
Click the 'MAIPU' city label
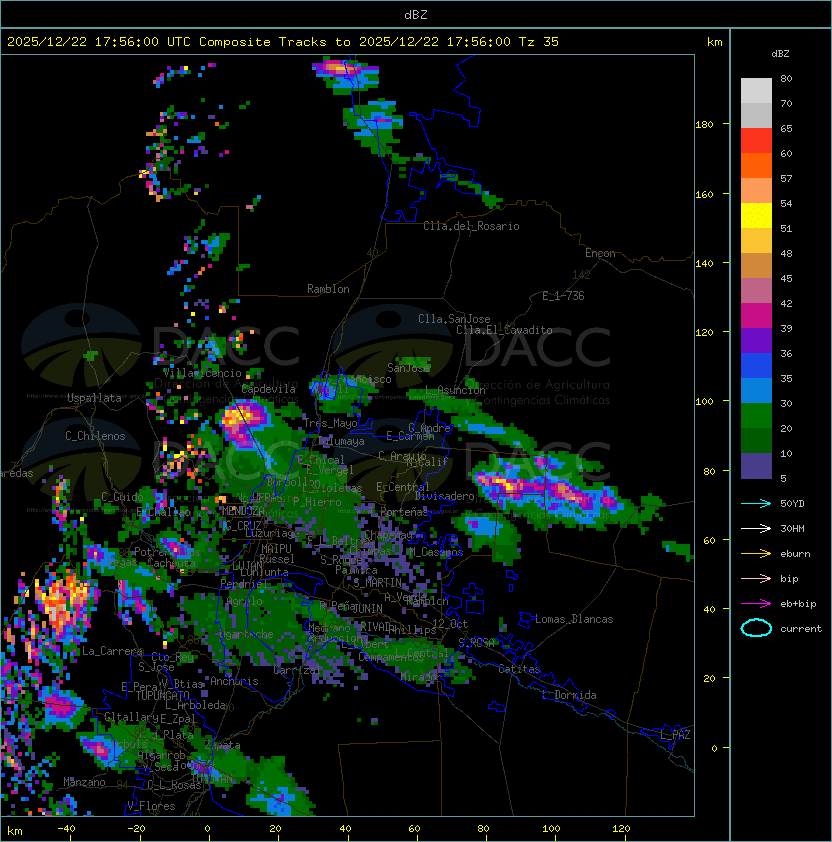pos(276,548)
